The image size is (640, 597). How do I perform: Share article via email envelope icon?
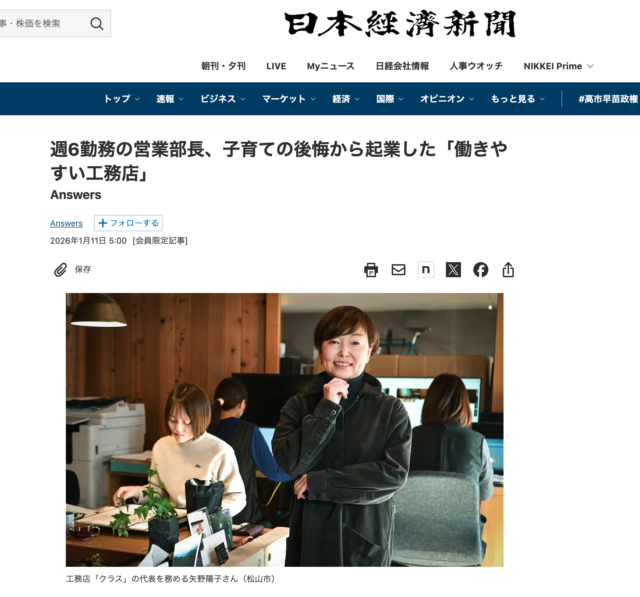(x=398, y=270)
